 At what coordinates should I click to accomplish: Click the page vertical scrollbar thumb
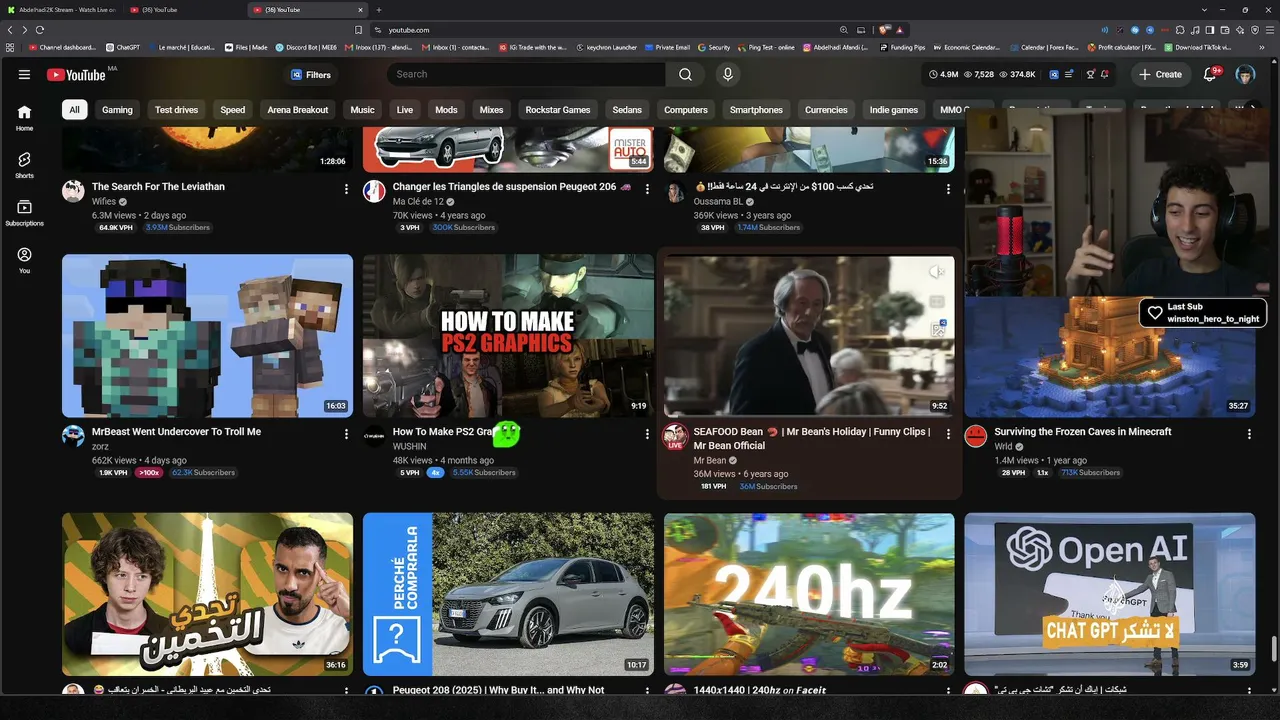click(1273, 648)
